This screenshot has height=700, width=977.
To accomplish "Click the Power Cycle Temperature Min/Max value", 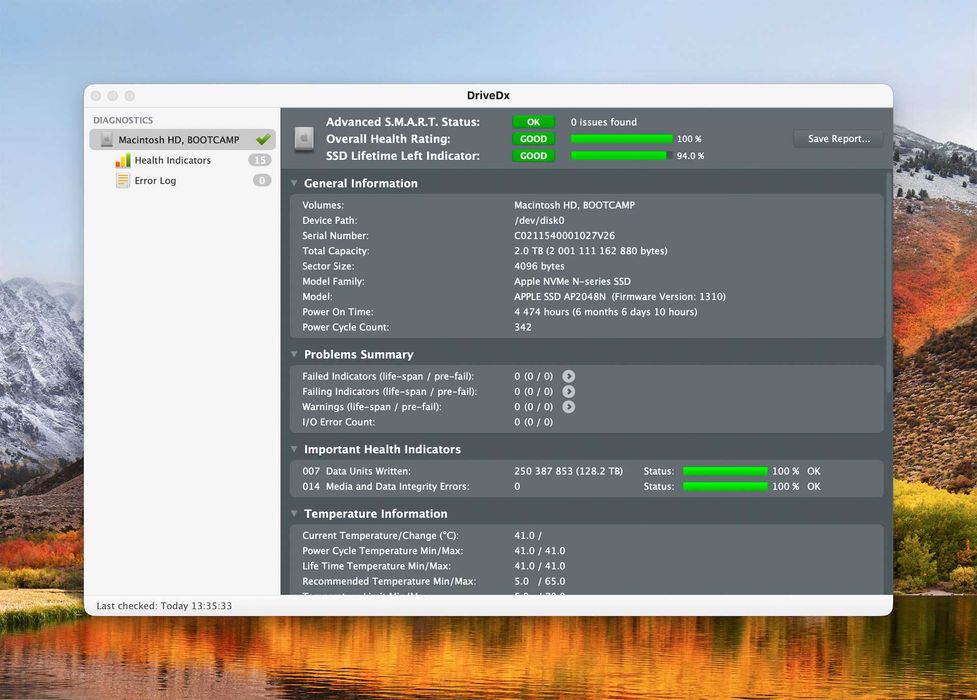I will 540,551.
